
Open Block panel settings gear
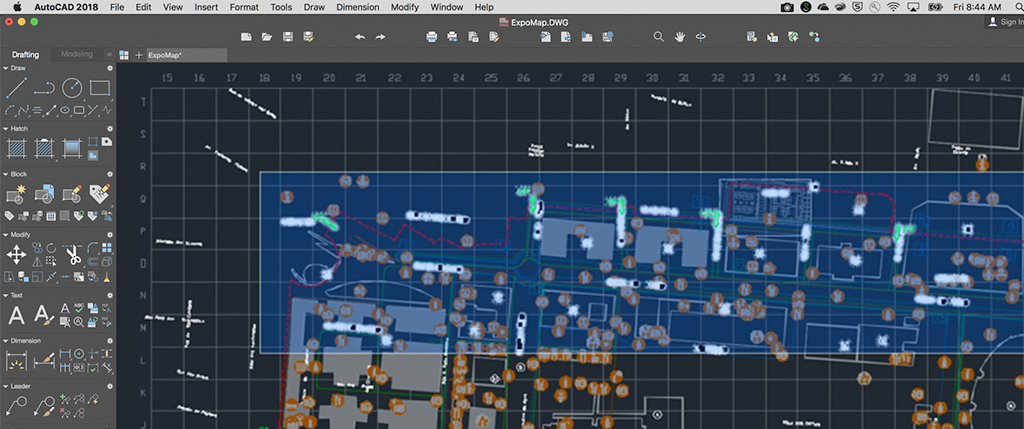point(108,173)
